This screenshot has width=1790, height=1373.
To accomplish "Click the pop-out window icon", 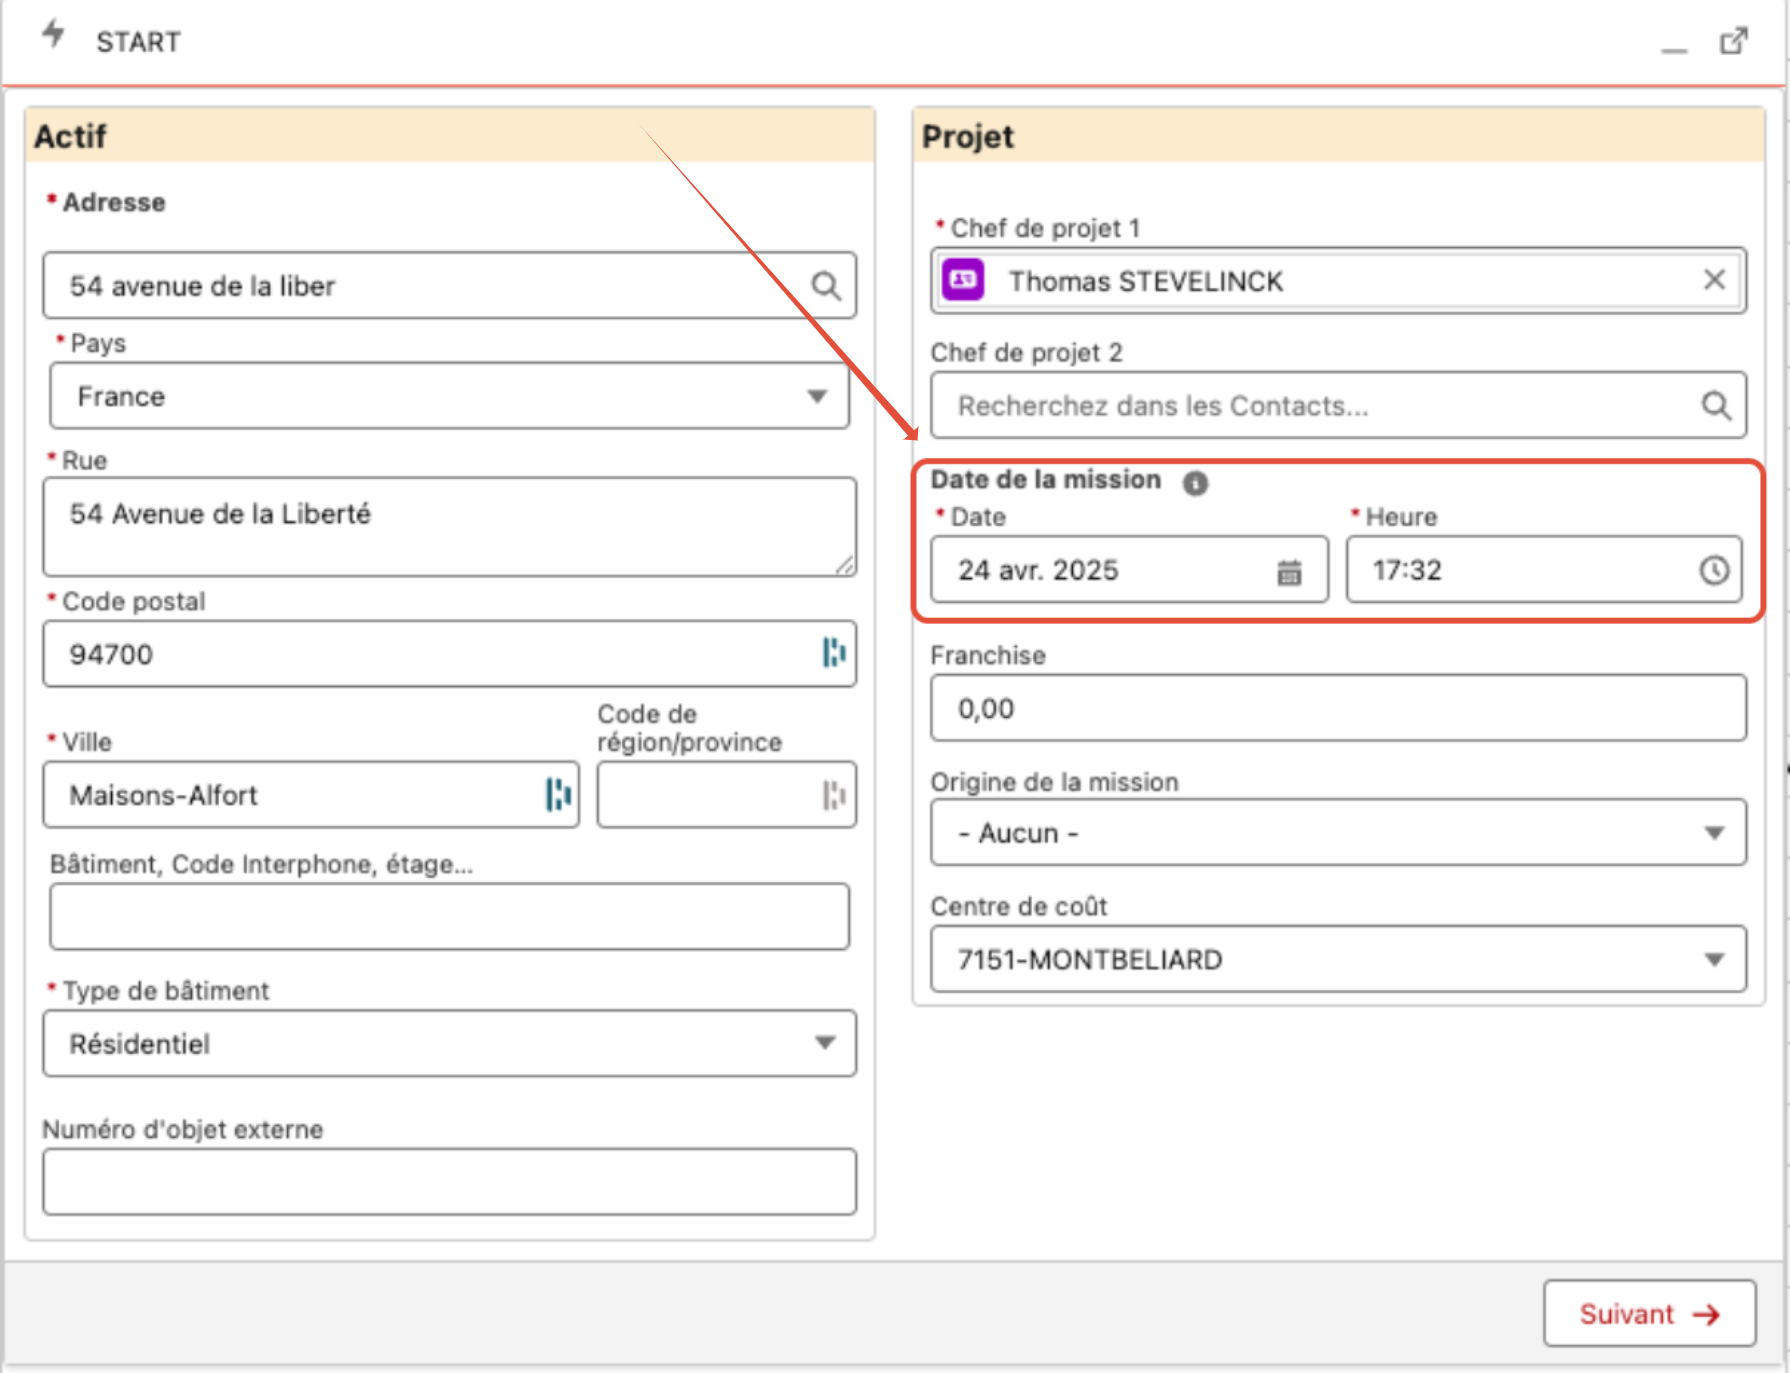I will (1733, 41).
